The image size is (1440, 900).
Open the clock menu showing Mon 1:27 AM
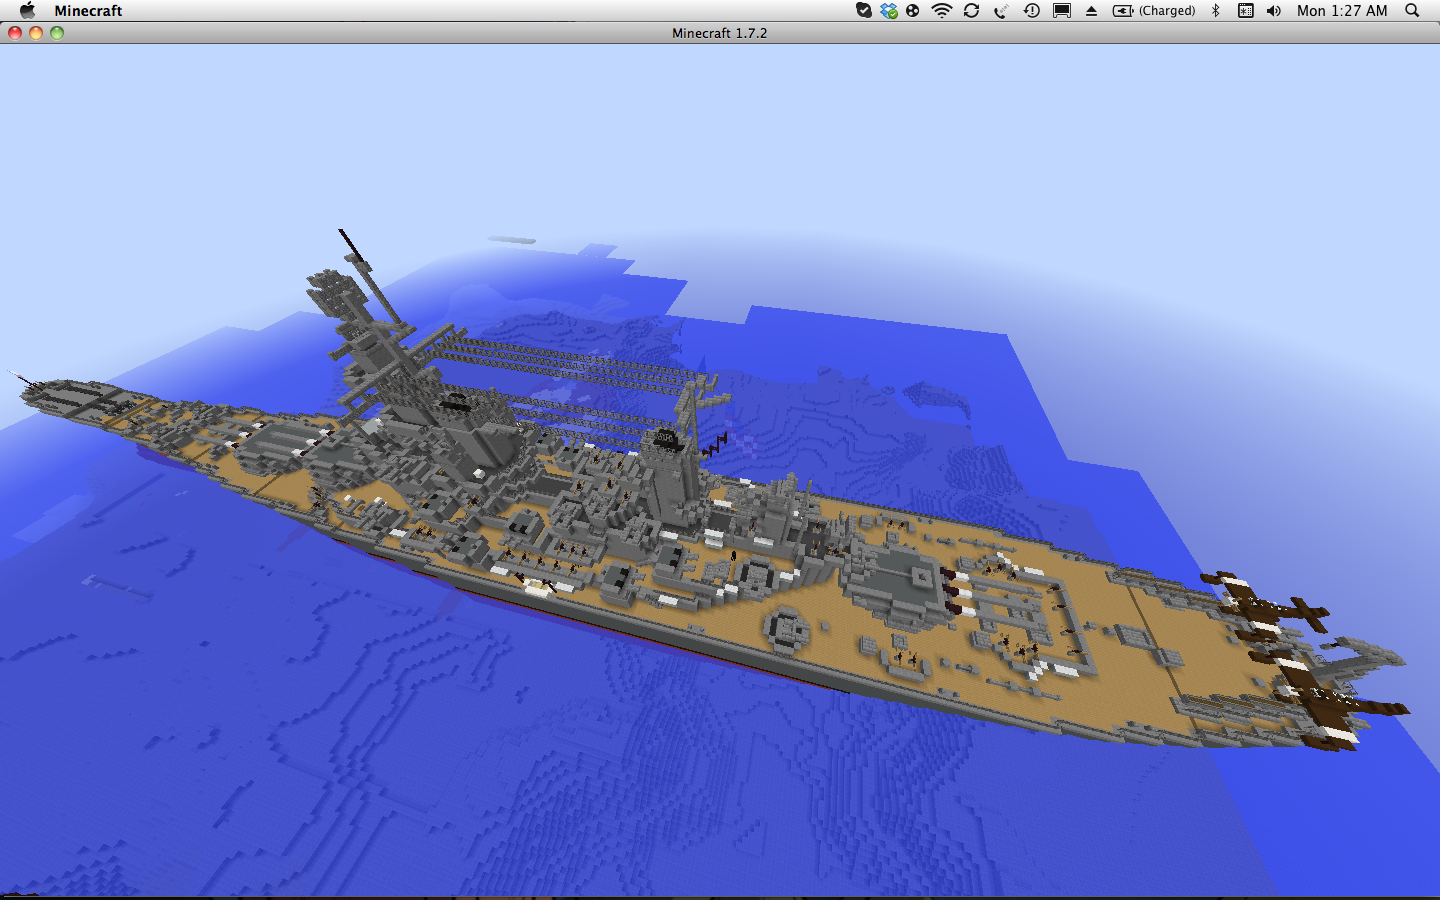click(1341, 10)
